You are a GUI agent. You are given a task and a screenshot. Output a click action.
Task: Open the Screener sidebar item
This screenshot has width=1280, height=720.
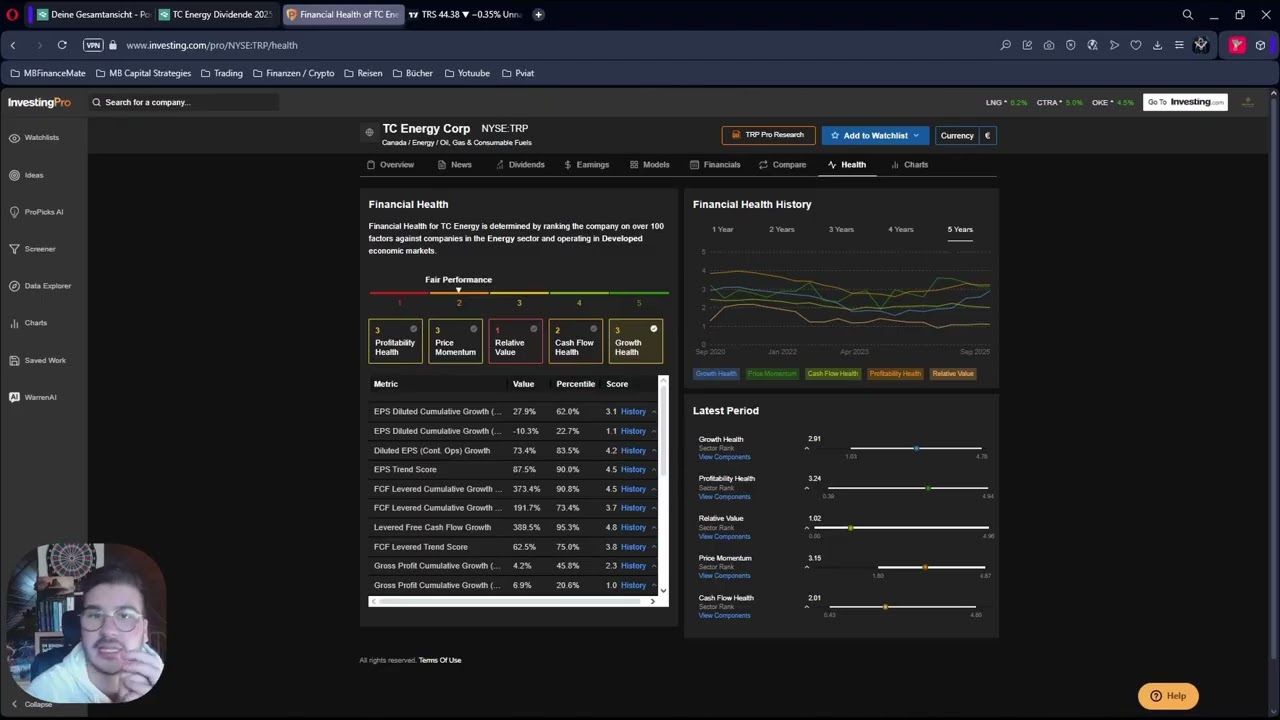(x=32, y=249)
